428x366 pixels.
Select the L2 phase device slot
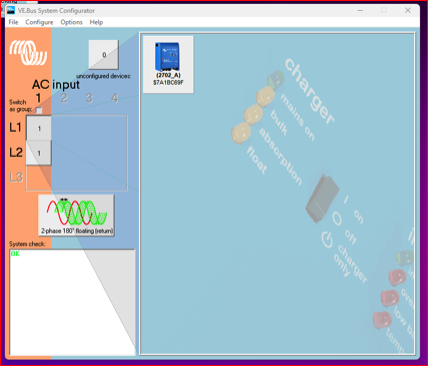pyautogui.click(x=39, y=153)
